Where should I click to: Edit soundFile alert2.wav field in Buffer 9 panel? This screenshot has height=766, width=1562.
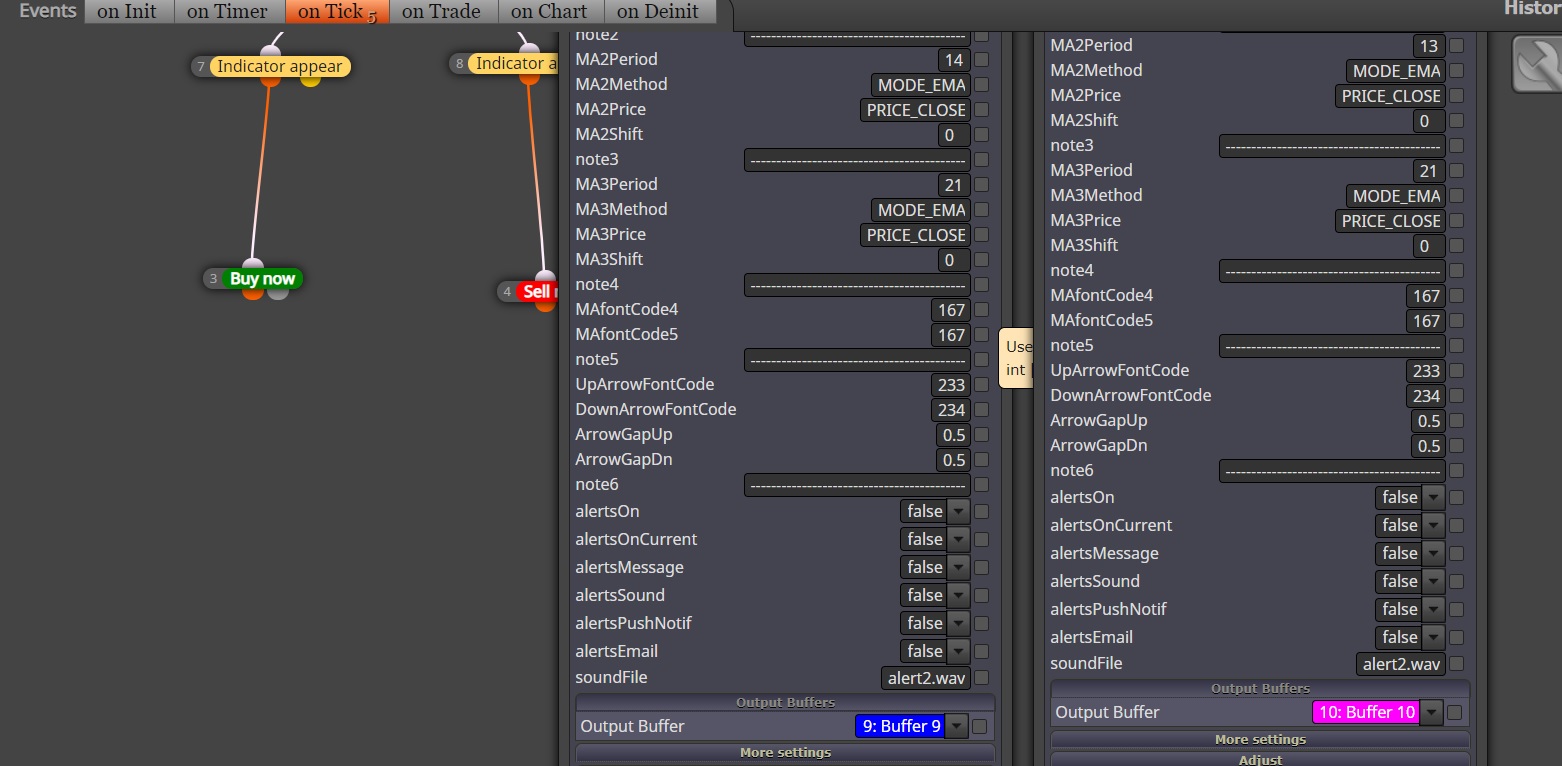click(926, 678)
